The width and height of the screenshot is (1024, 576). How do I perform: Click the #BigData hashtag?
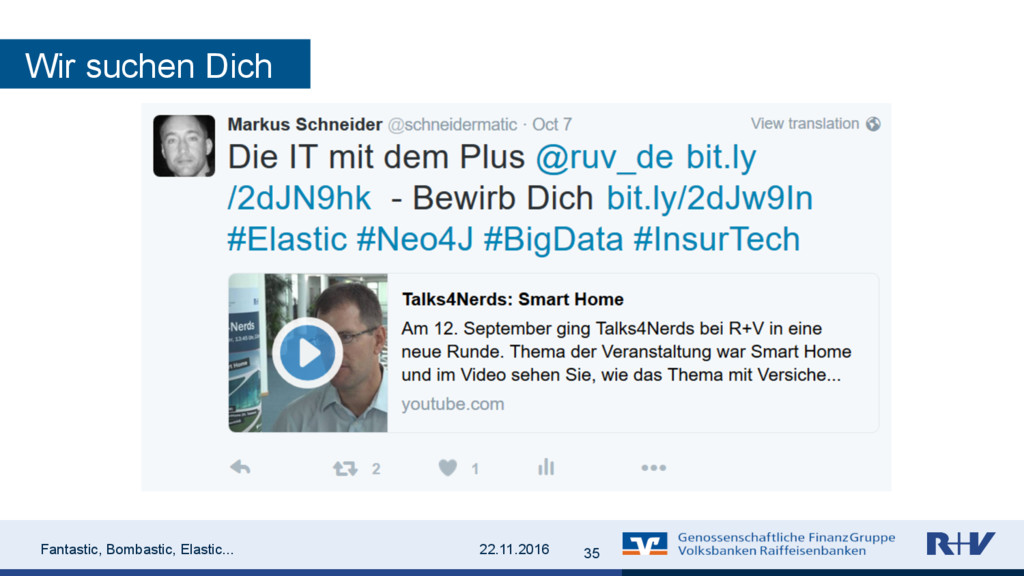click(x=553, y=239)
